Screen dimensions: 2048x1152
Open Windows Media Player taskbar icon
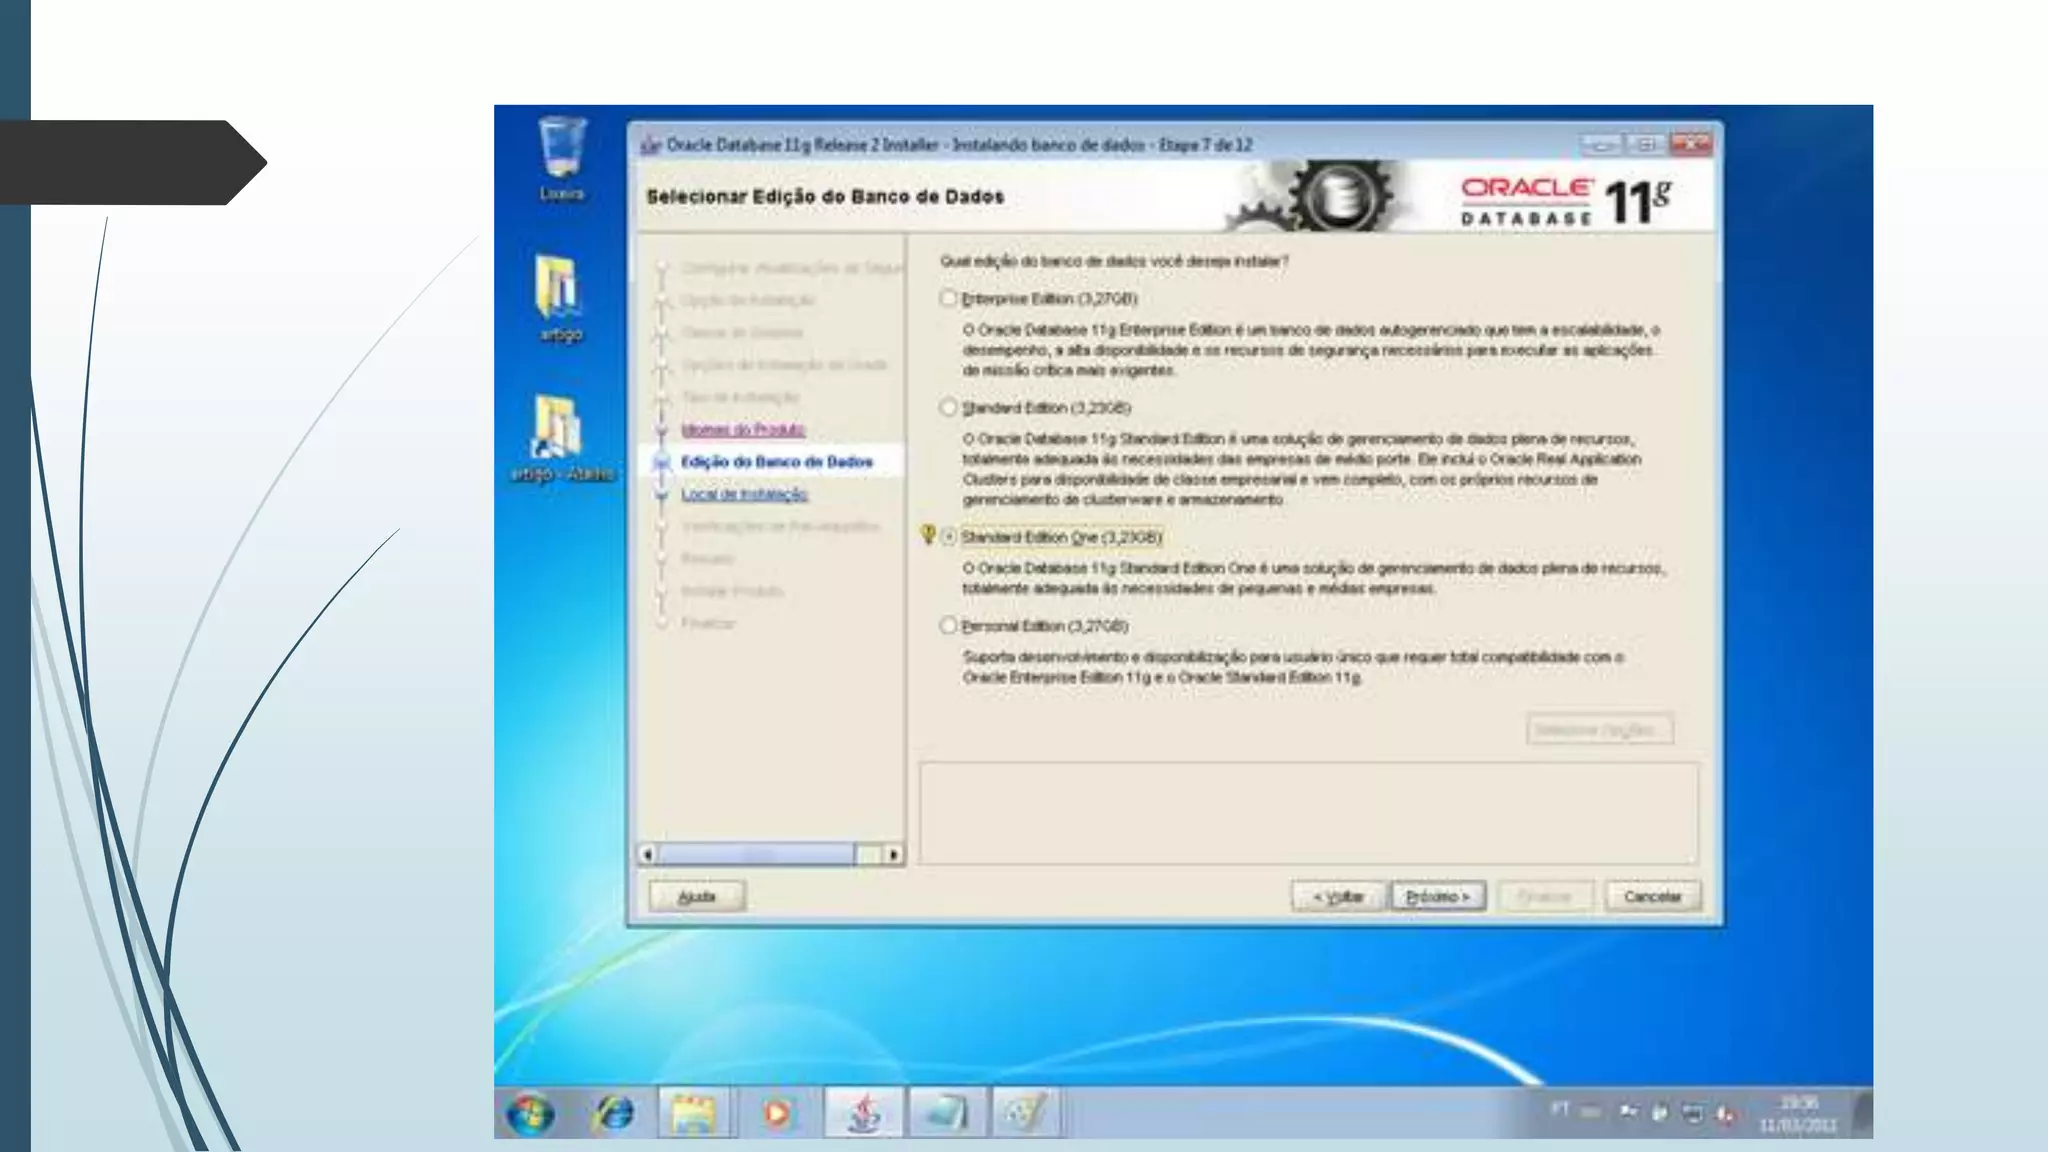[777, 1113]
